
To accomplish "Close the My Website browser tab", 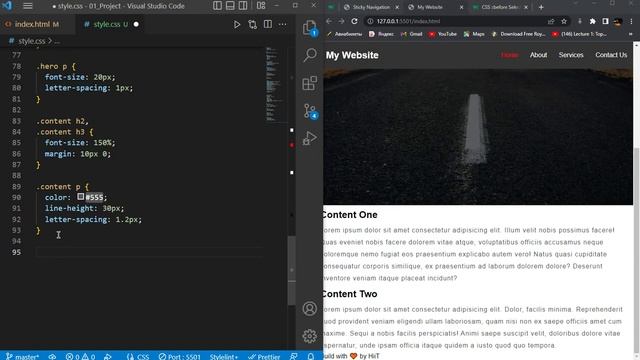I will (462, 7).
